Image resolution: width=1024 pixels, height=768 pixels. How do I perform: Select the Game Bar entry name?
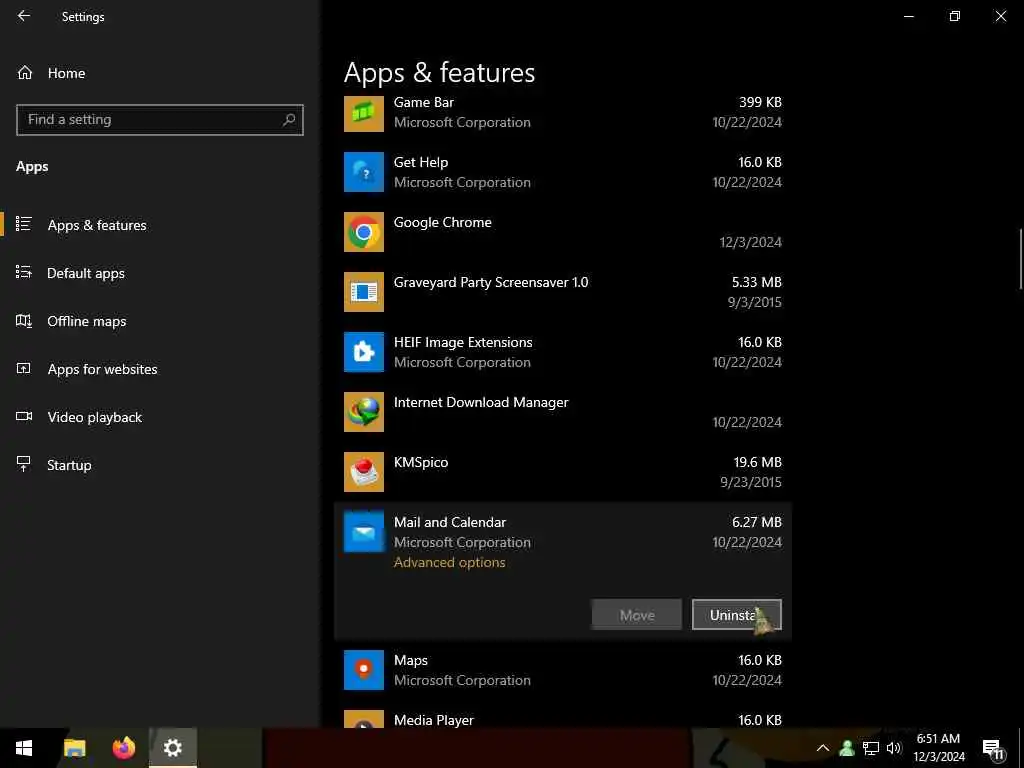click(424, 102)
